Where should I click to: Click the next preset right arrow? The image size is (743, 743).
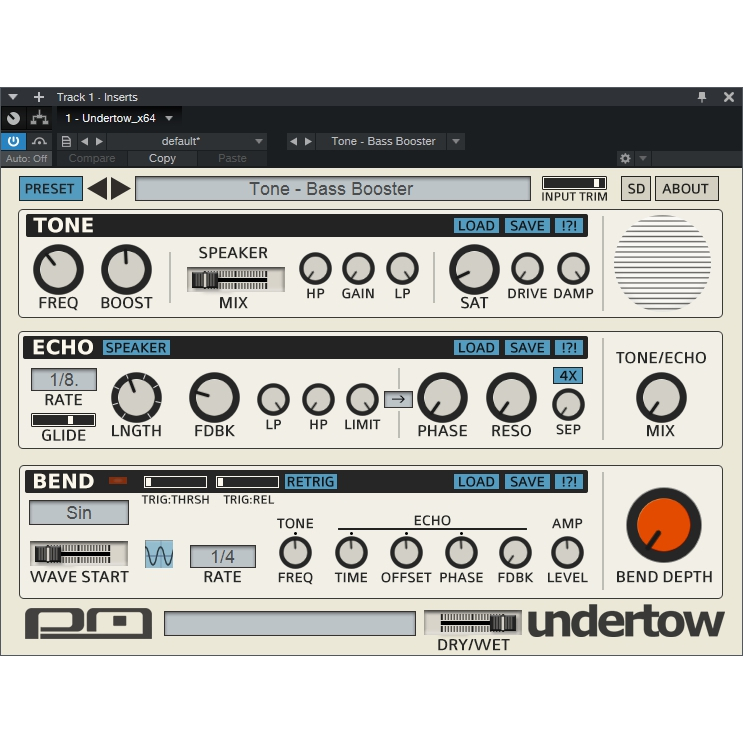click(121, 189)
